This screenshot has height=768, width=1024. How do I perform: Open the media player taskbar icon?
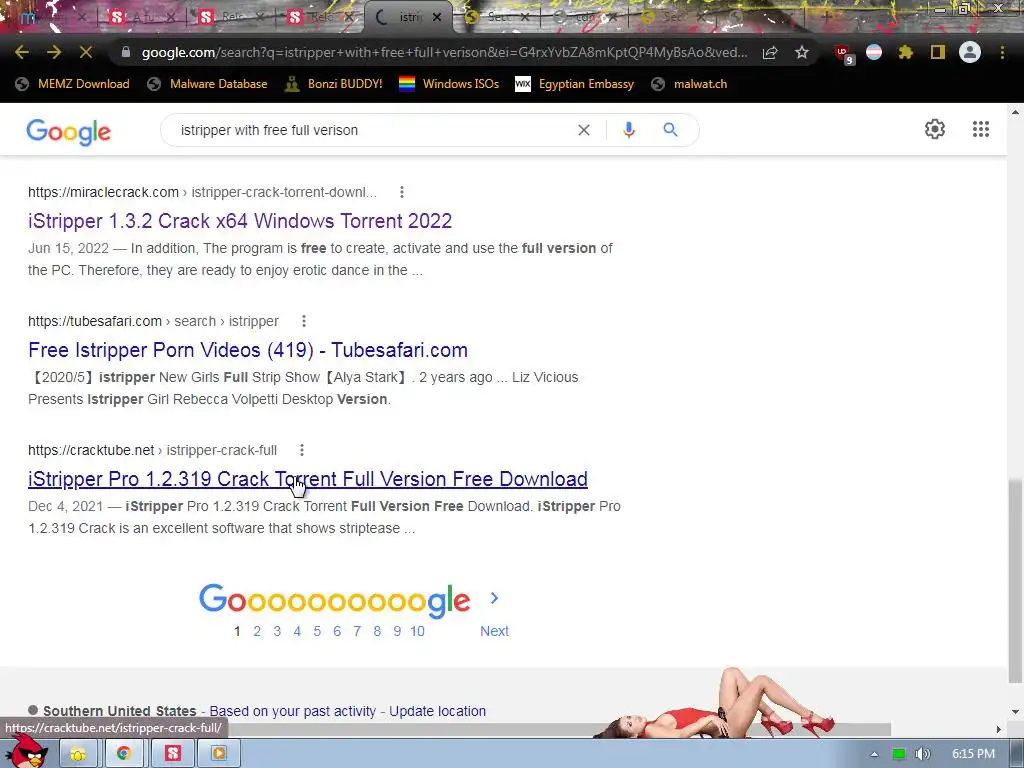tap(219, 753)
